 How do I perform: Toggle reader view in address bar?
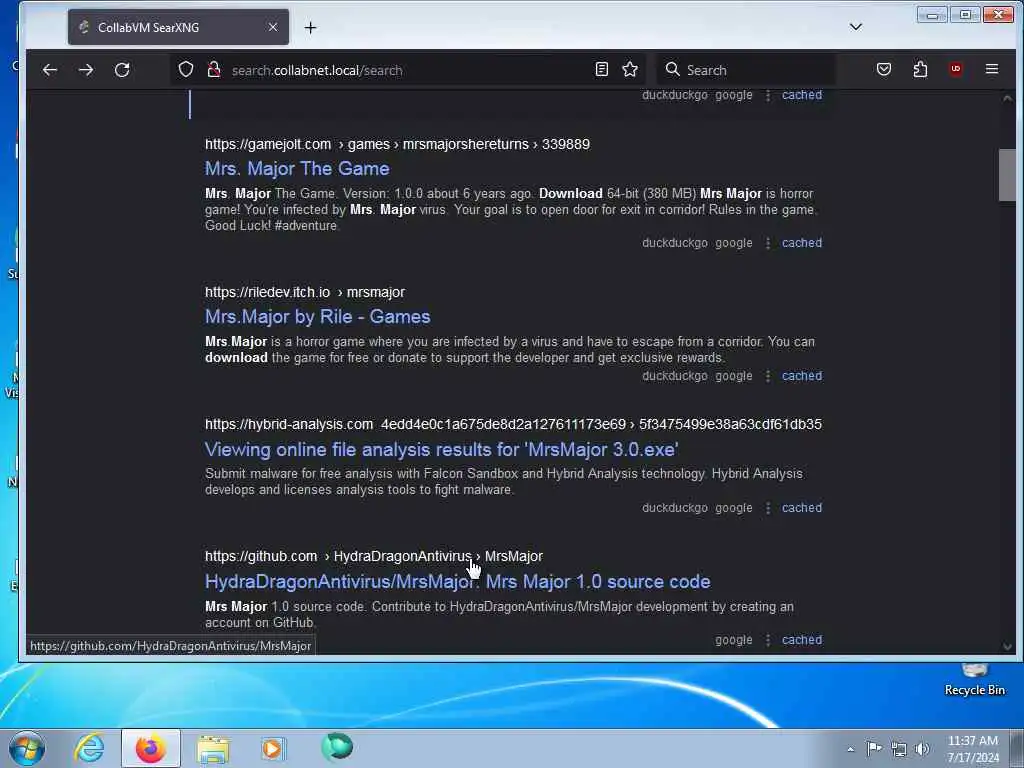tap(601, 69)
